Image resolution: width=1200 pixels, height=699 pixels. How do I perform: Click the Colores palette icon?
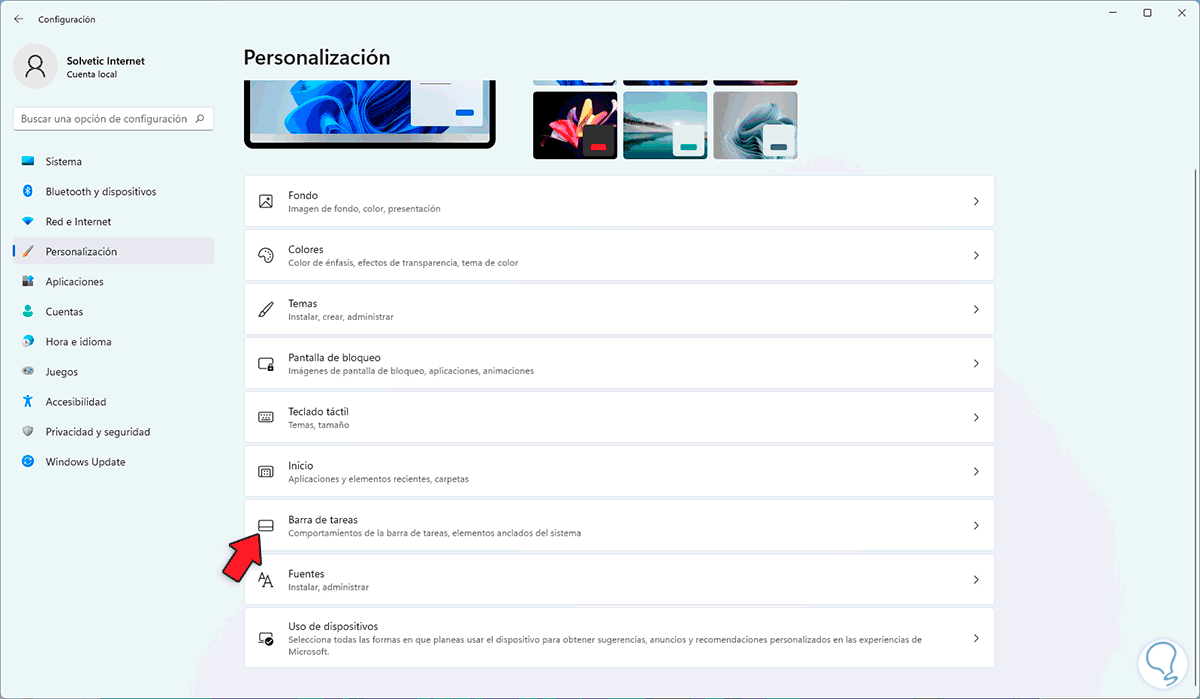click(x=266, y=255)
